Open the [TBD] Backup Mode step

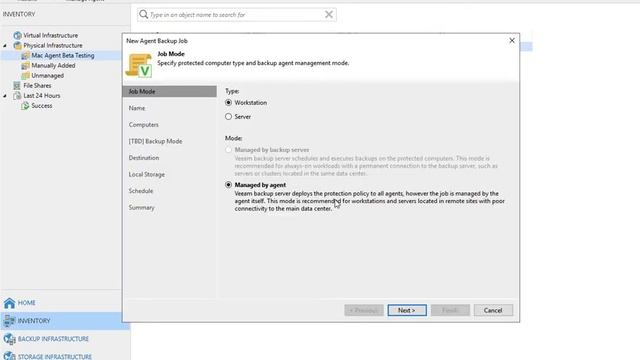click(x=156, y=141)
